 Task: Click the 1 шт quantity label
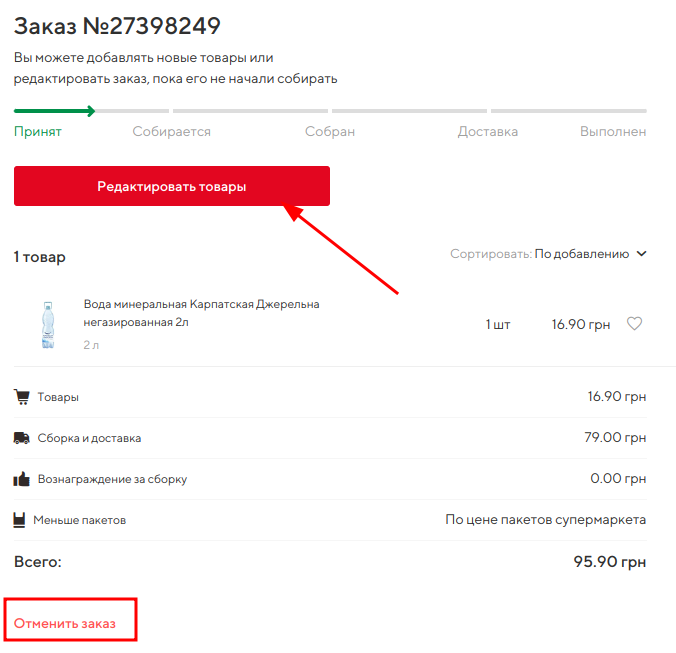(498, 325)
